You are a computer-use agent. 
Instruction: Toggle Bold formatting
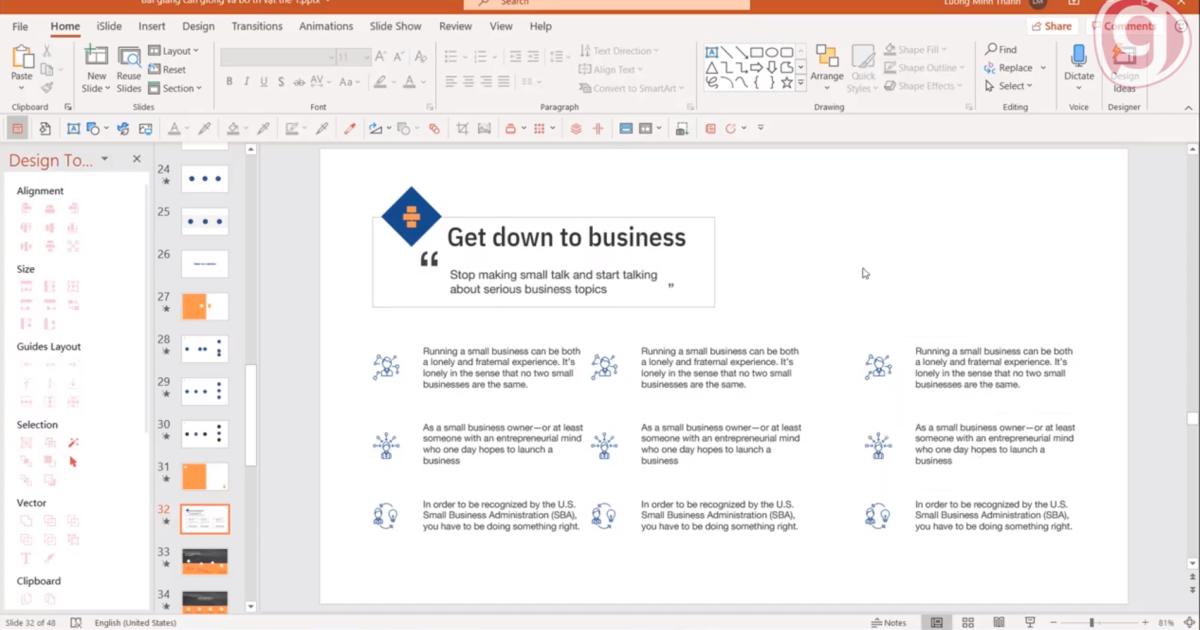click(x=229, y=82)
